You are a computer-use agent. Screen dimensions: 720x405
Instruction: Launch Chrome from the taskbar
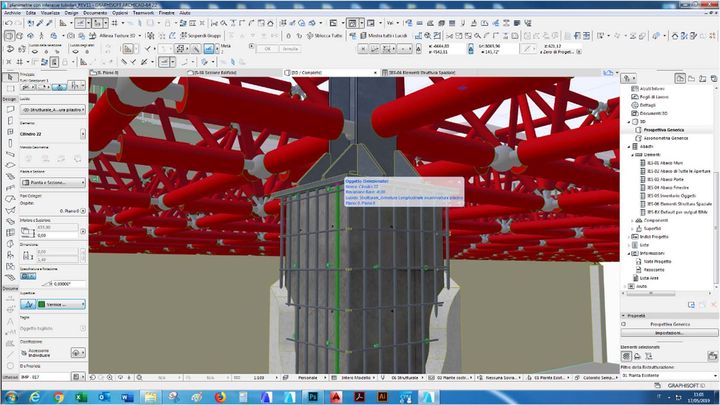tap(58, 396)
